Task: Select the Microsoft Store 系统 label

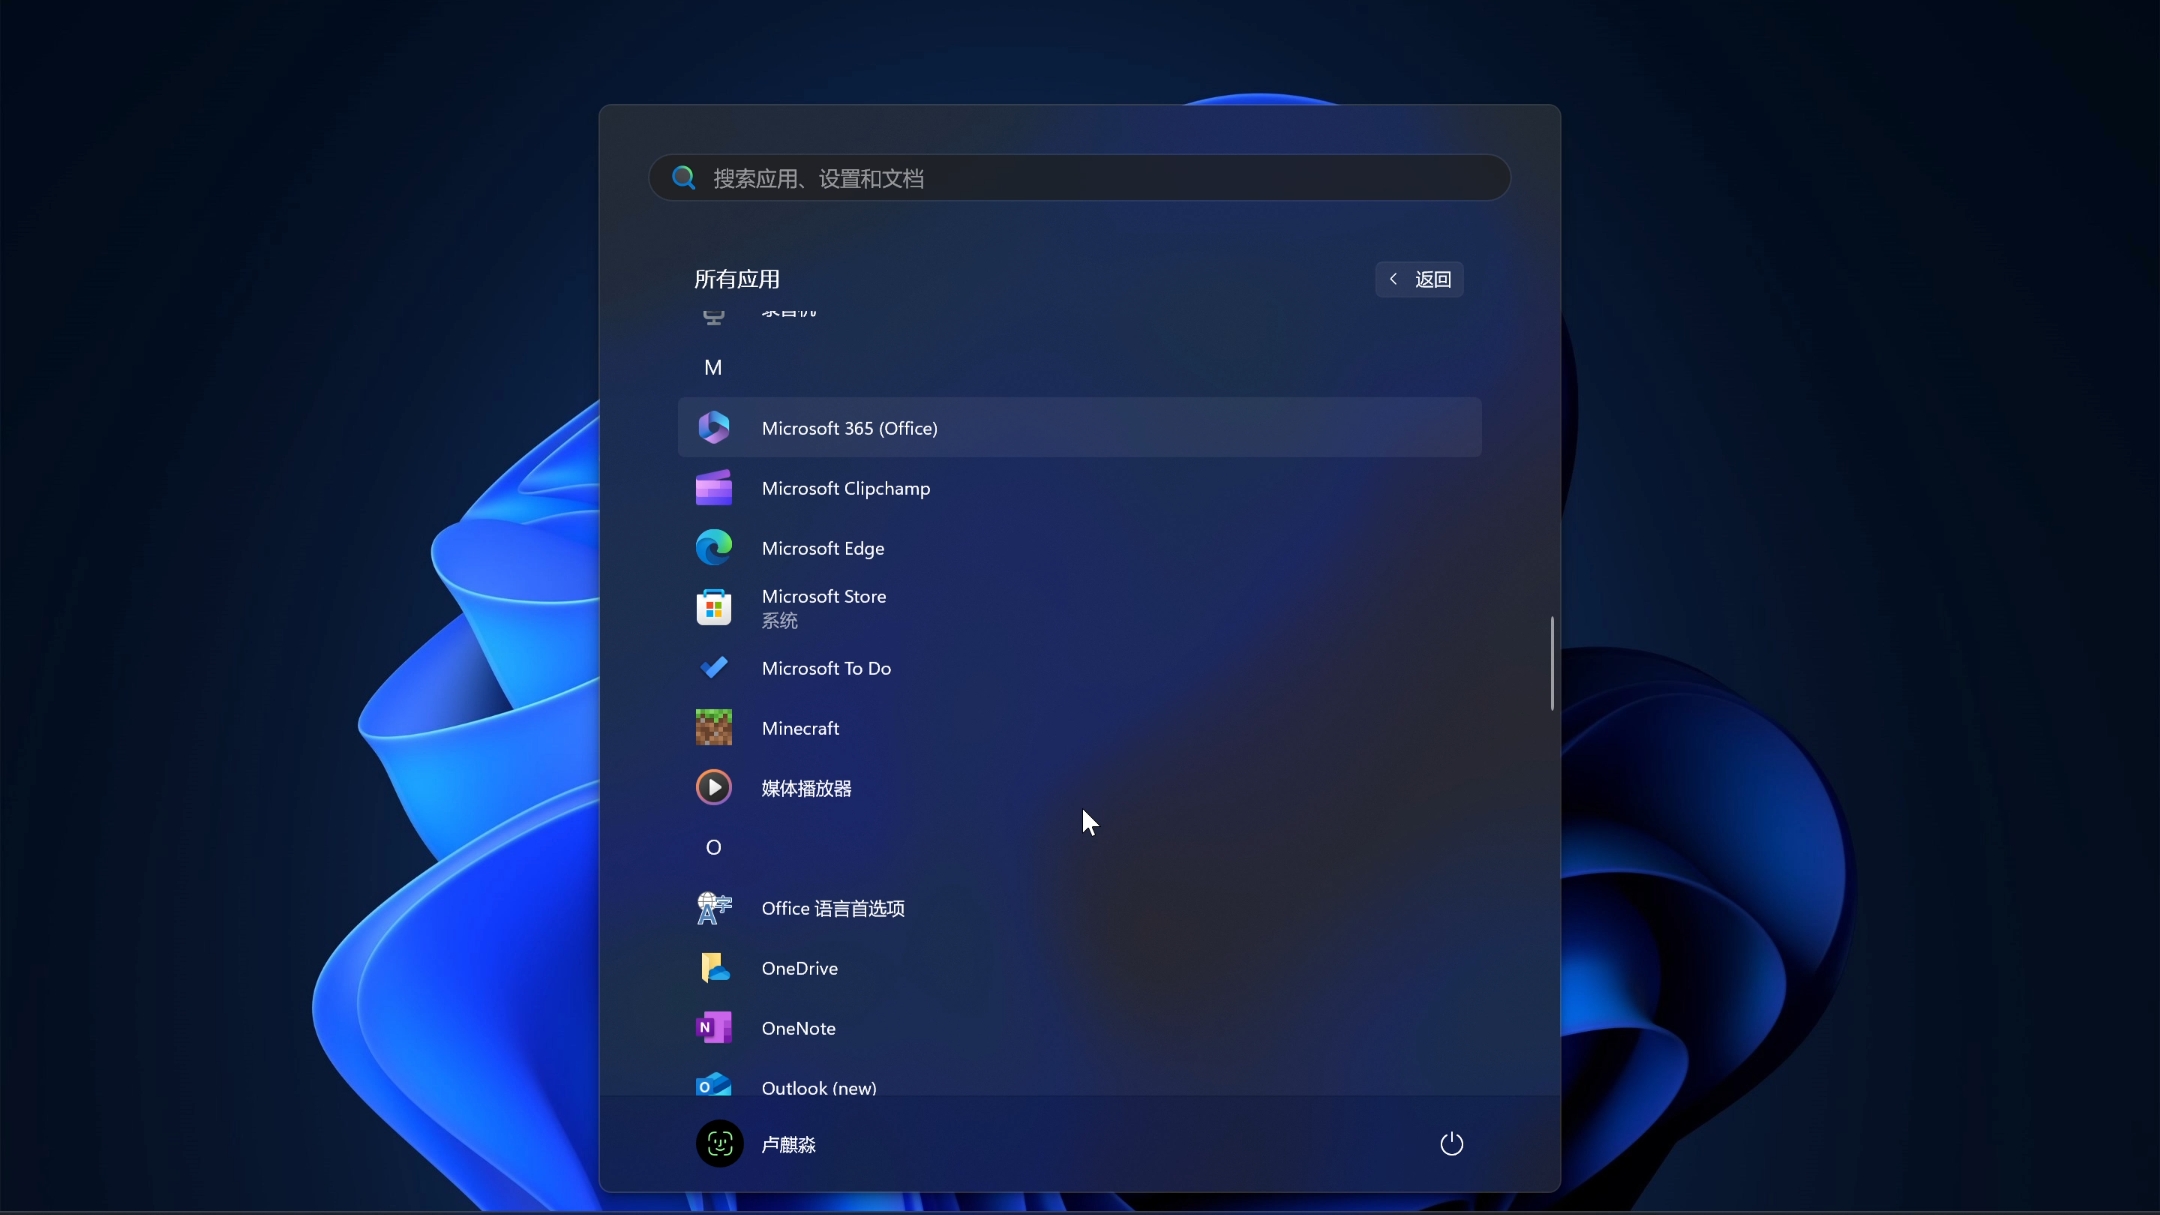Action: tap(823, 608)
